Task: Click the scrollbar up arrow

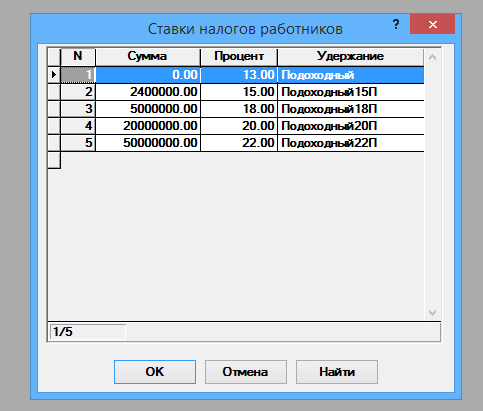Action: coord(432,57)
